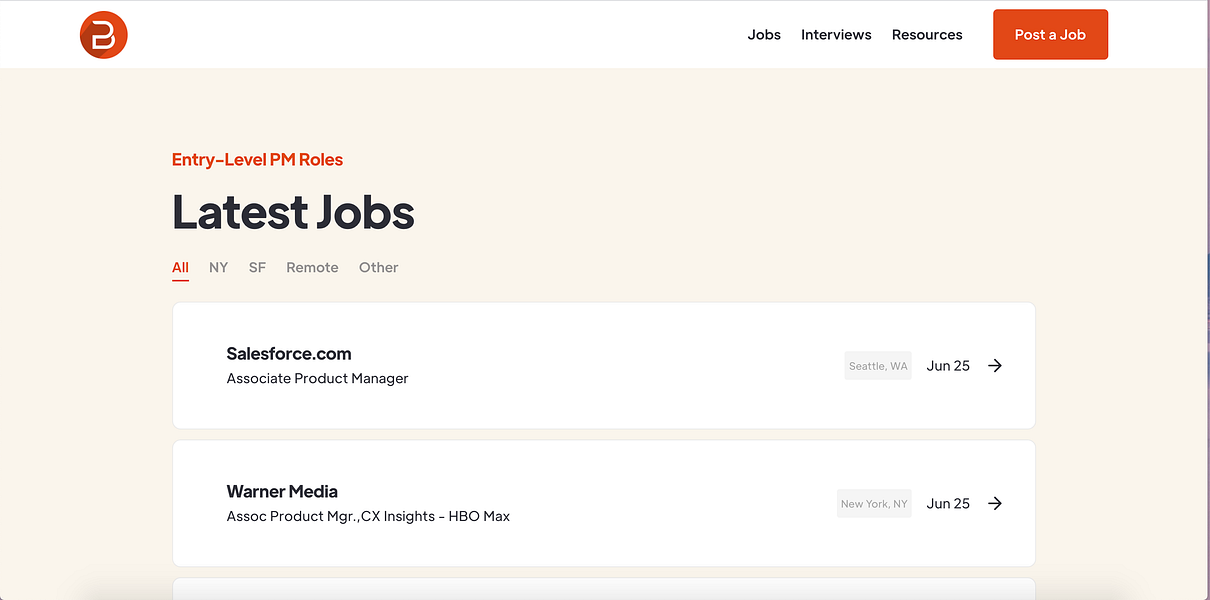Show Remote jobs tab
Image resolution: width=1210 pixels, height=600 pixels.
click(x=312, y=268)
